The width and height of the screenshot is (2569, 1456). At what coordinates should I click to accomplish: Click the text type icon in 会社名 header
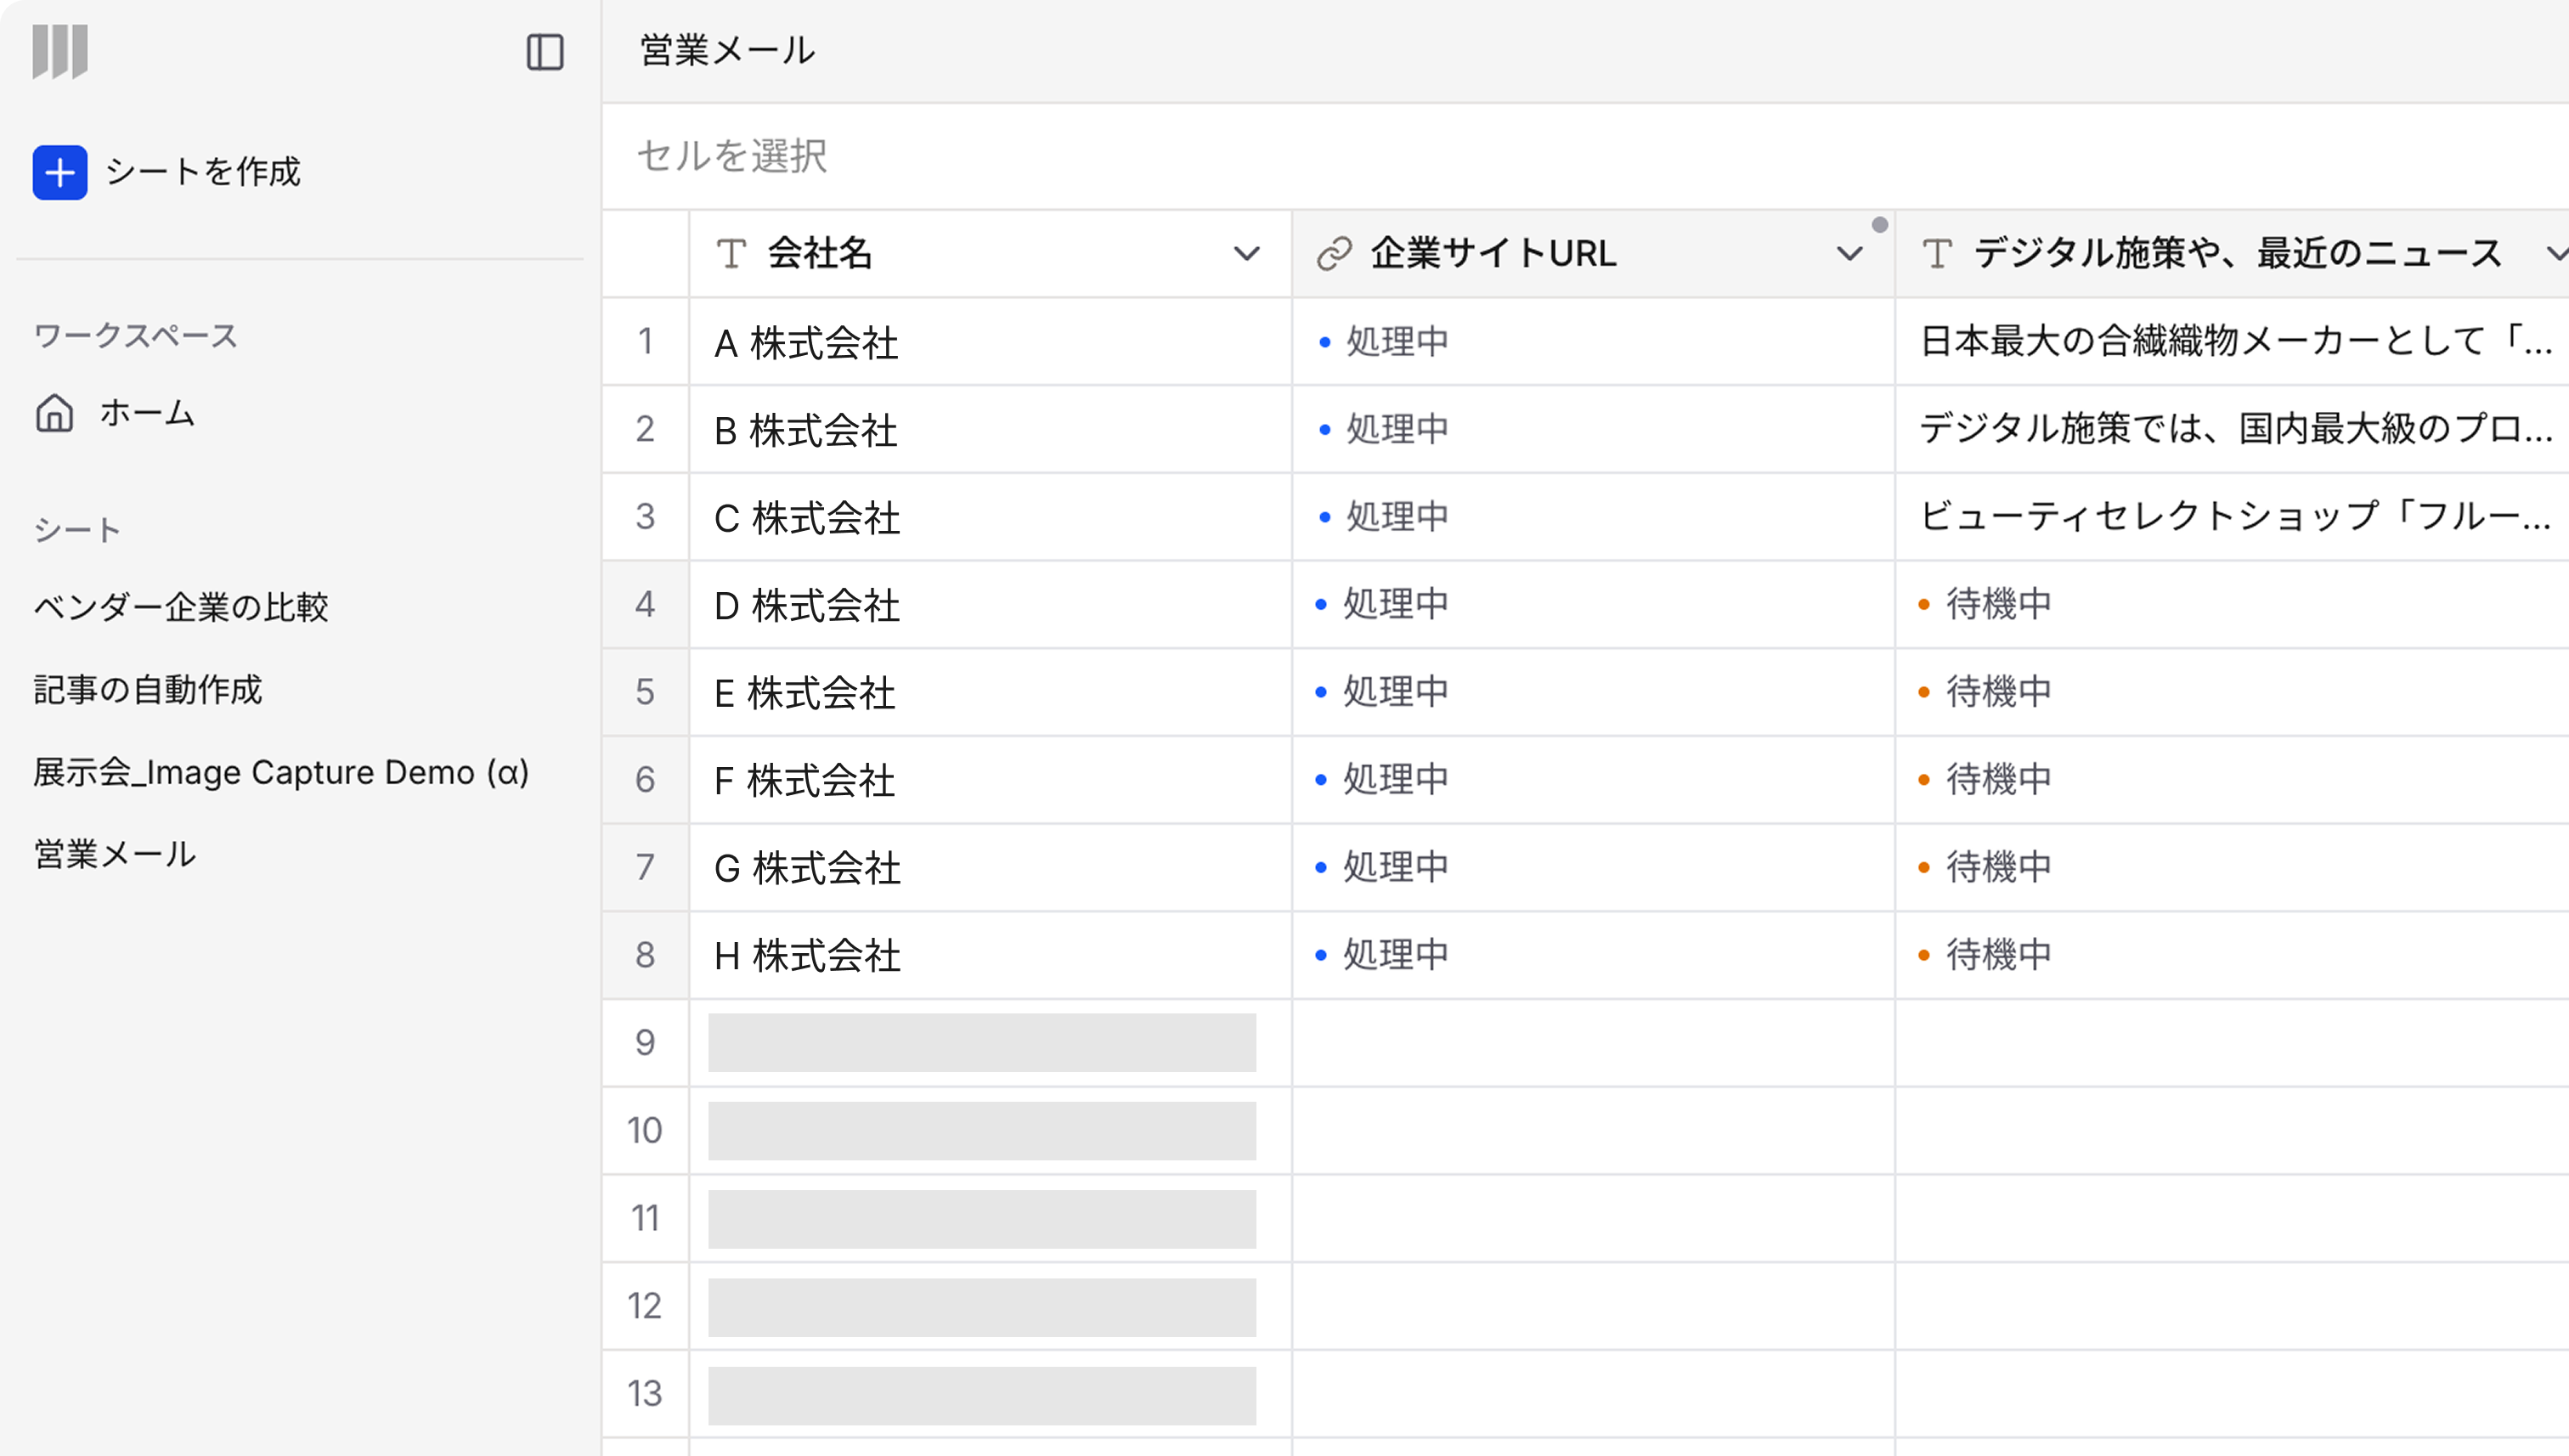732,254
